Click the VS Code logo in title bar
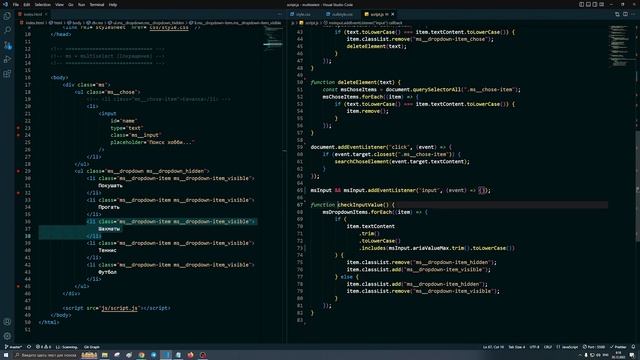 5,4
